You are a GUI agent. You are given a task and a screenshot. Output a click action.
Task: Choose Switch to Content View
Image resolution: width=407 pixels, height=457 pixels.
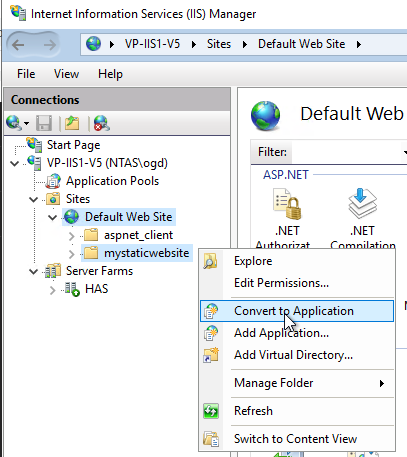(297, 439)
